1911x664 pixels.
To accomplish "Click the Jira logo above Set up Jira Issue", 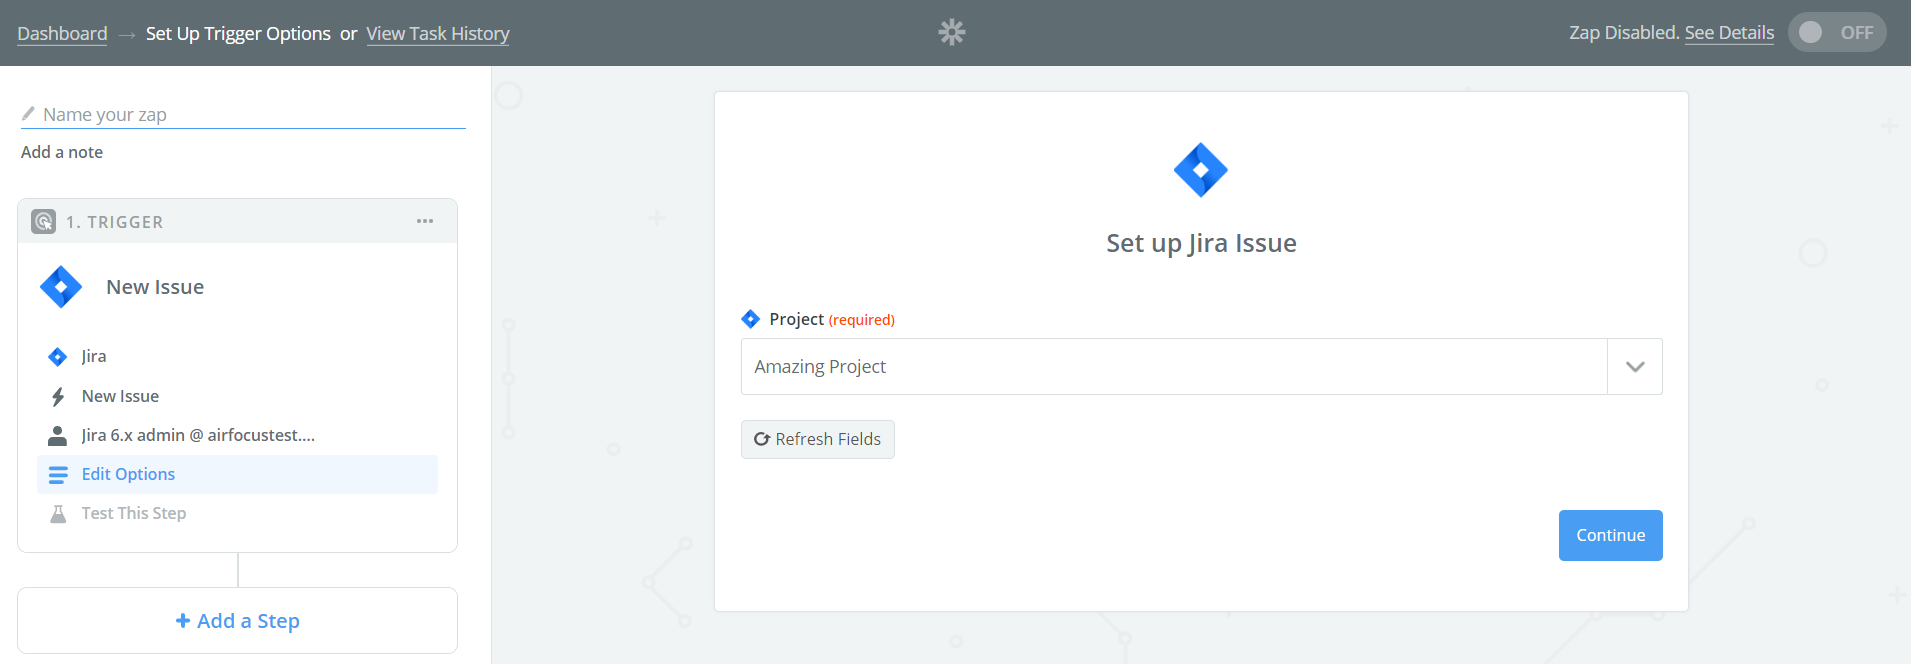I will coord(1201,170).
